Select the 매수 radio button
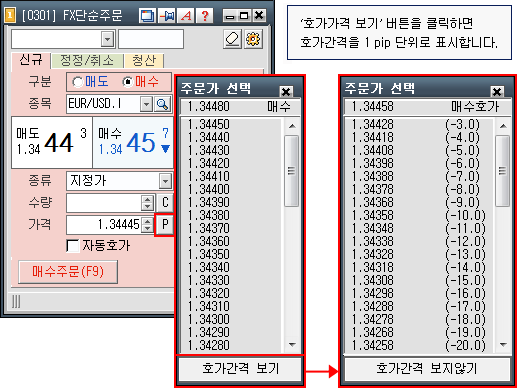 128,82
